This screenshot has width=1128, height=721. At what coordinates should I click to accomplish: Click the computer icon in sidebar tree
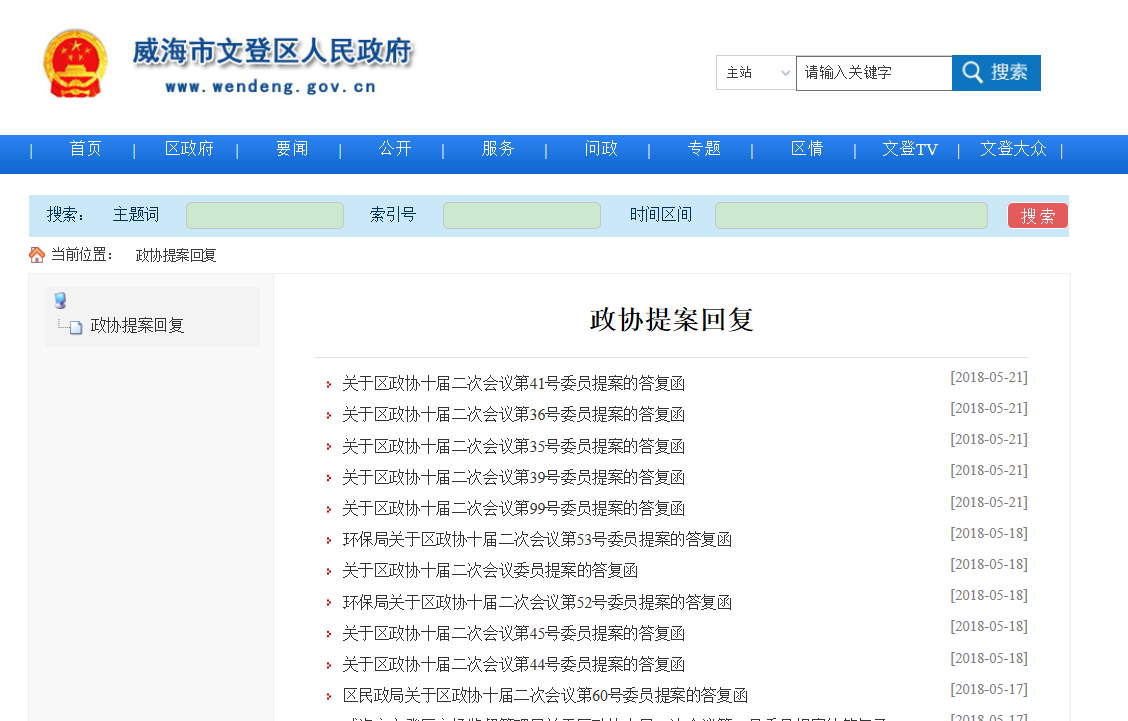point(60,301)
